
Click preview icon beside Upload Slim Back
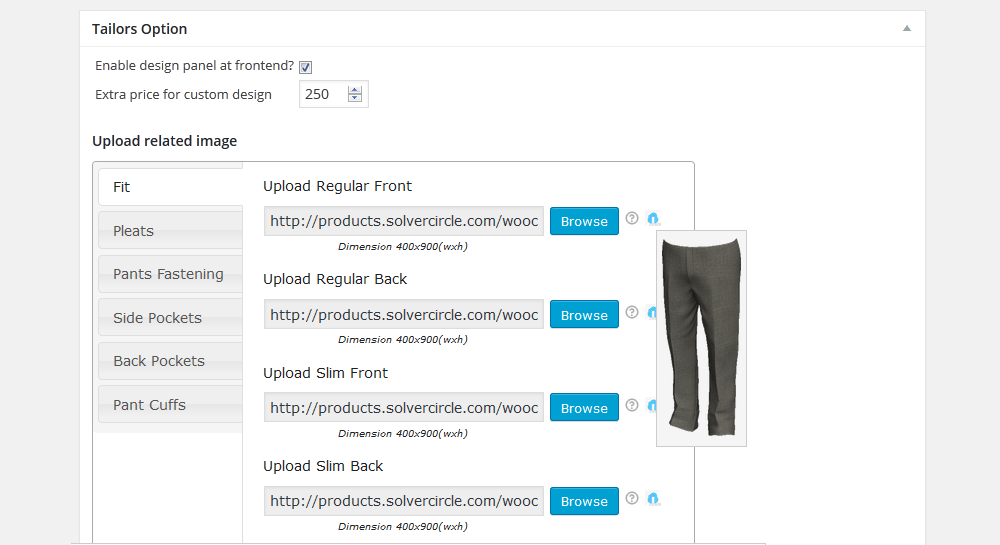coord(653,498)
